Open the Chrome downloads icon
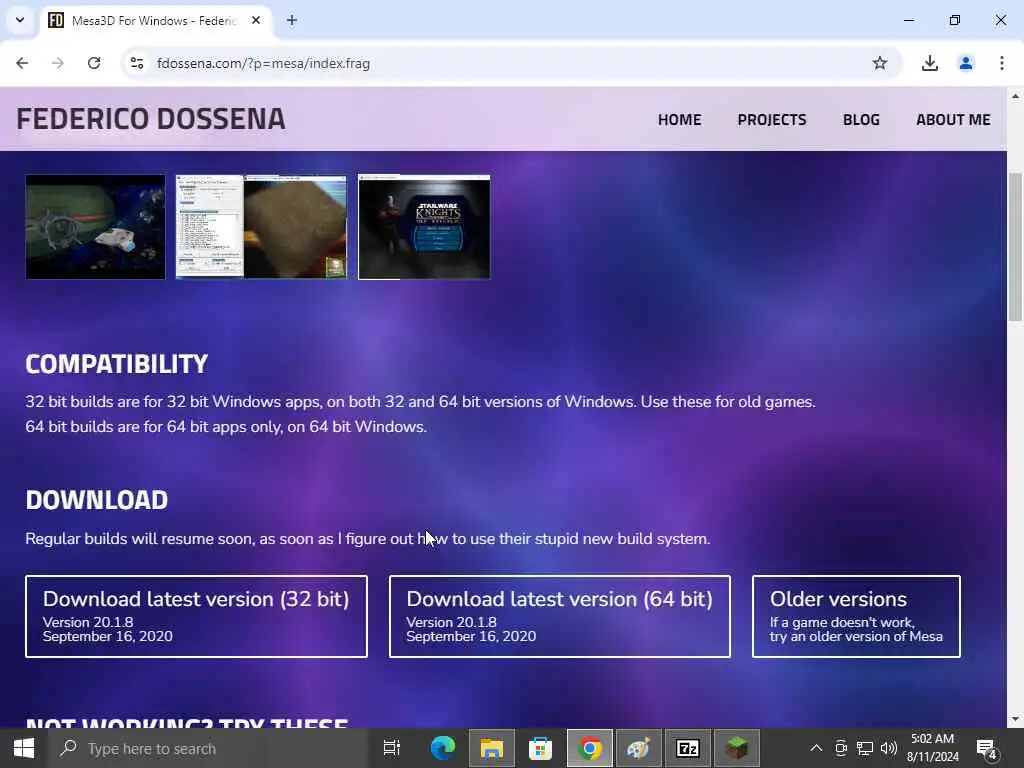Screen dimensions: 1024x768 point(929,63)
